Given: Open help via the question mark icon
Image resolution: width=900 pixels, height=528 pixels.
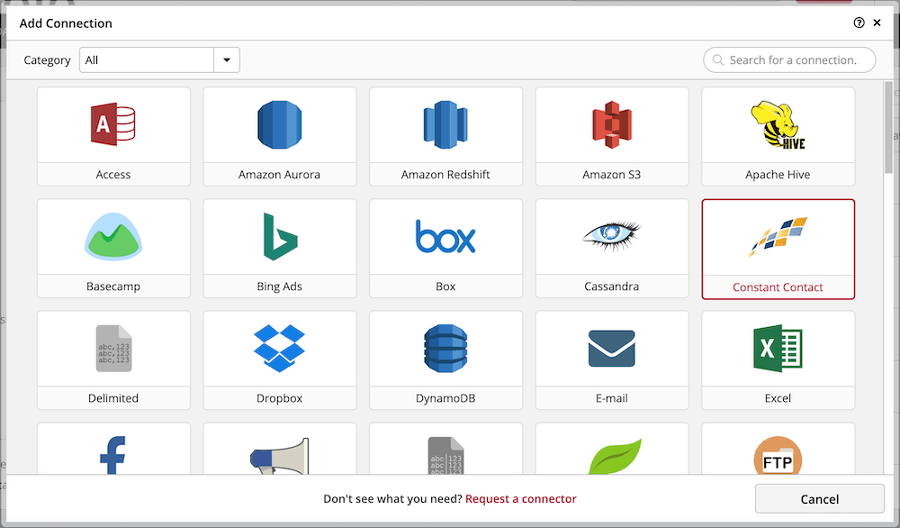Looking at the screenshot, I should [x=859, y=23].
